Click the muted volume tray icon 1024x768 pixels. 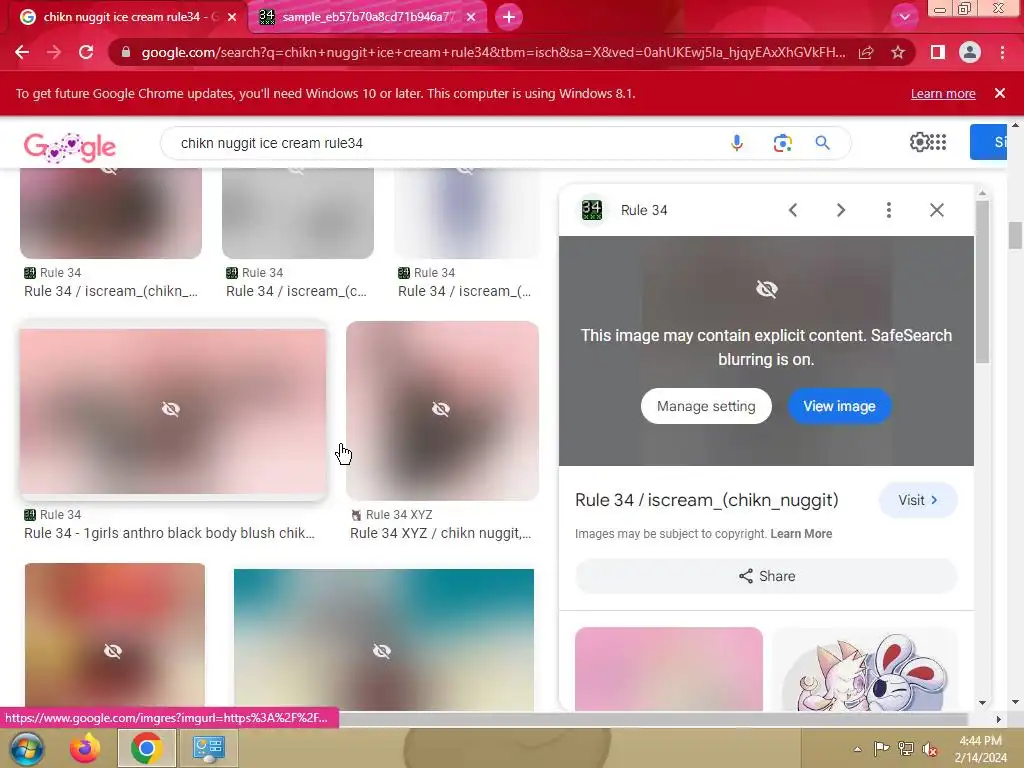pyautogui.click(x=930, y=749)
